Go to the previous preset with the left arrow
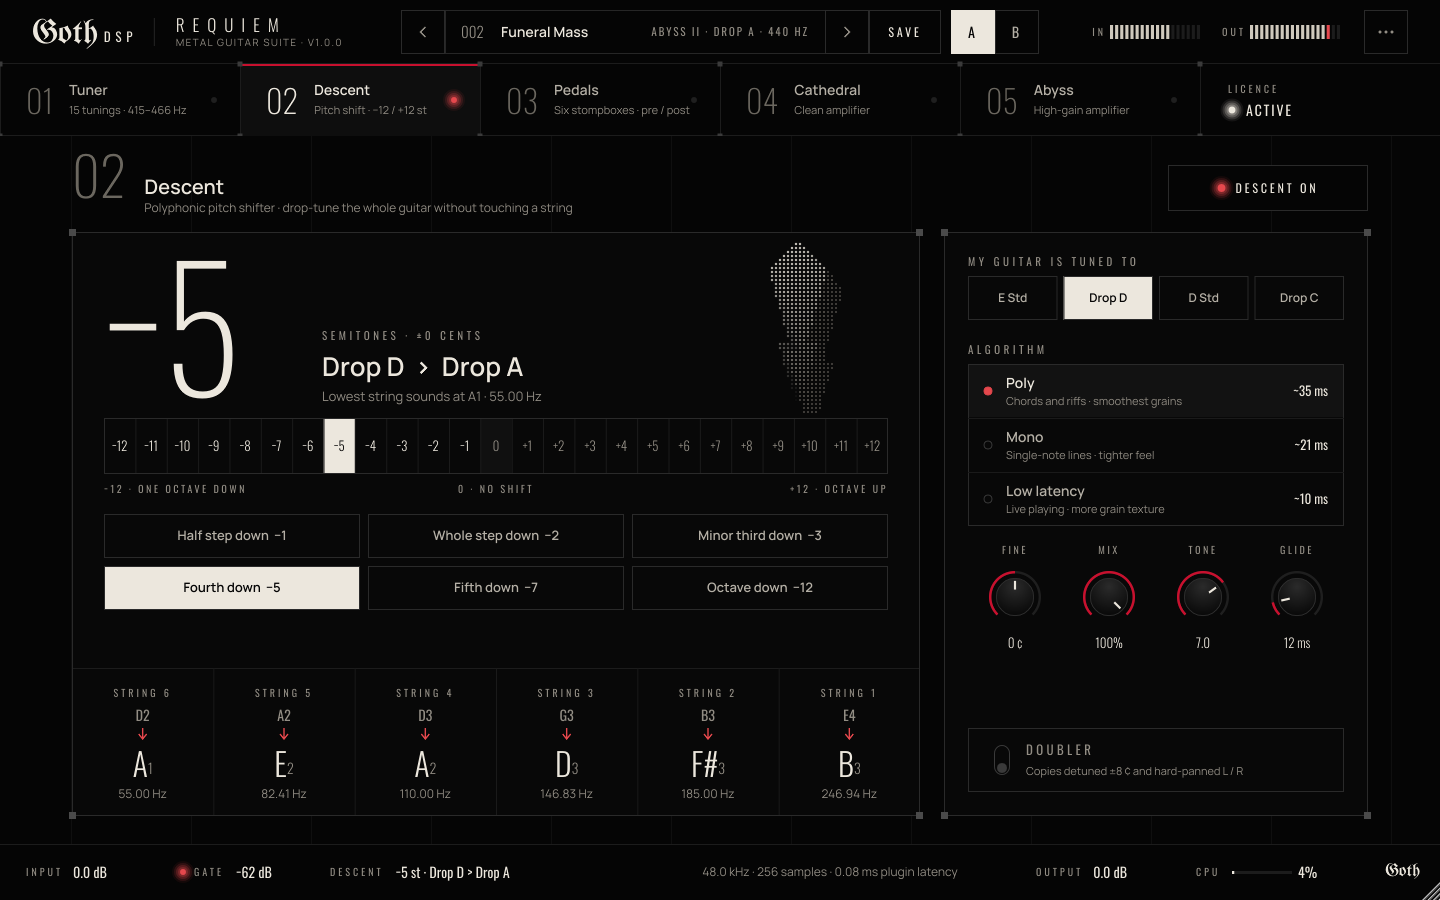The image size is (1440, 900). coord(423,32)
